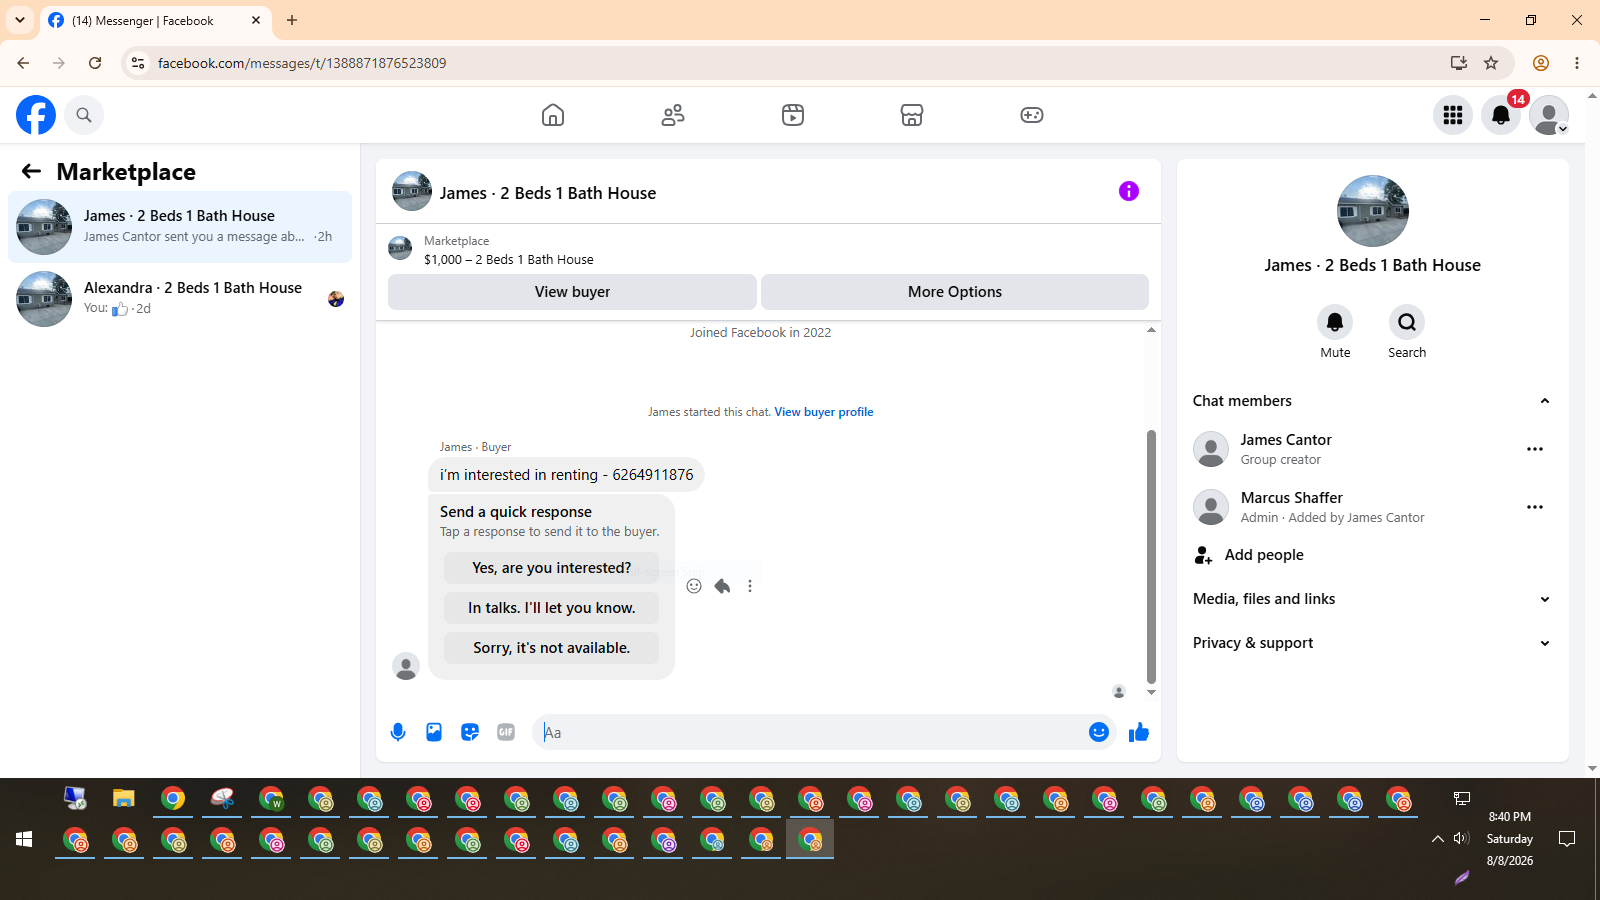The height and width of the screenshot is (900, 1600).
Task: Open notifications bell with 14 badge
Action: [x=1501, y=115]
